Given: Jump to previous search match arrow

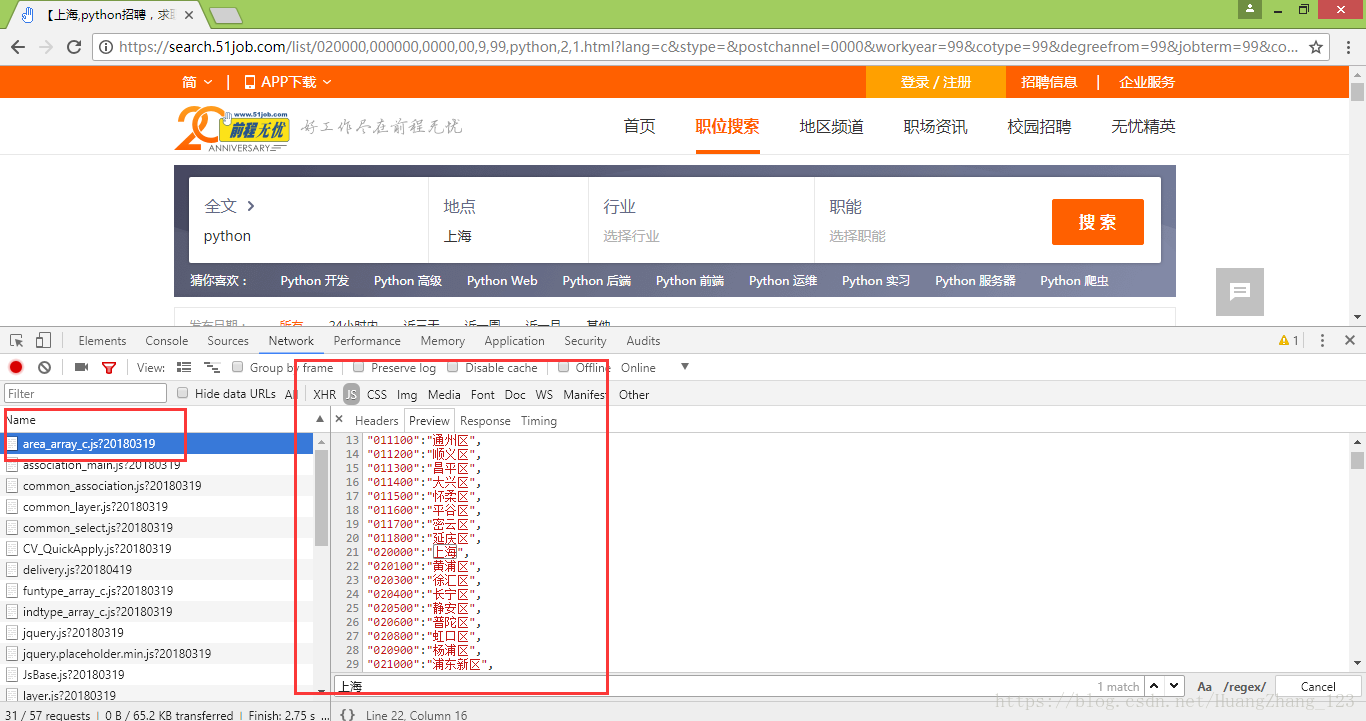Looking at the screenshot, I should click(x=1155, y=686).
